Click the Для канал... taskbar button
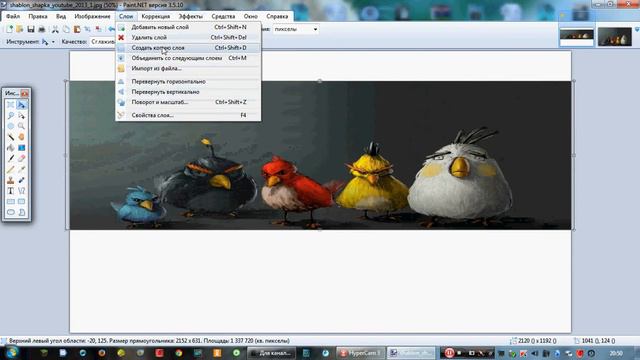 pos(271,353)
